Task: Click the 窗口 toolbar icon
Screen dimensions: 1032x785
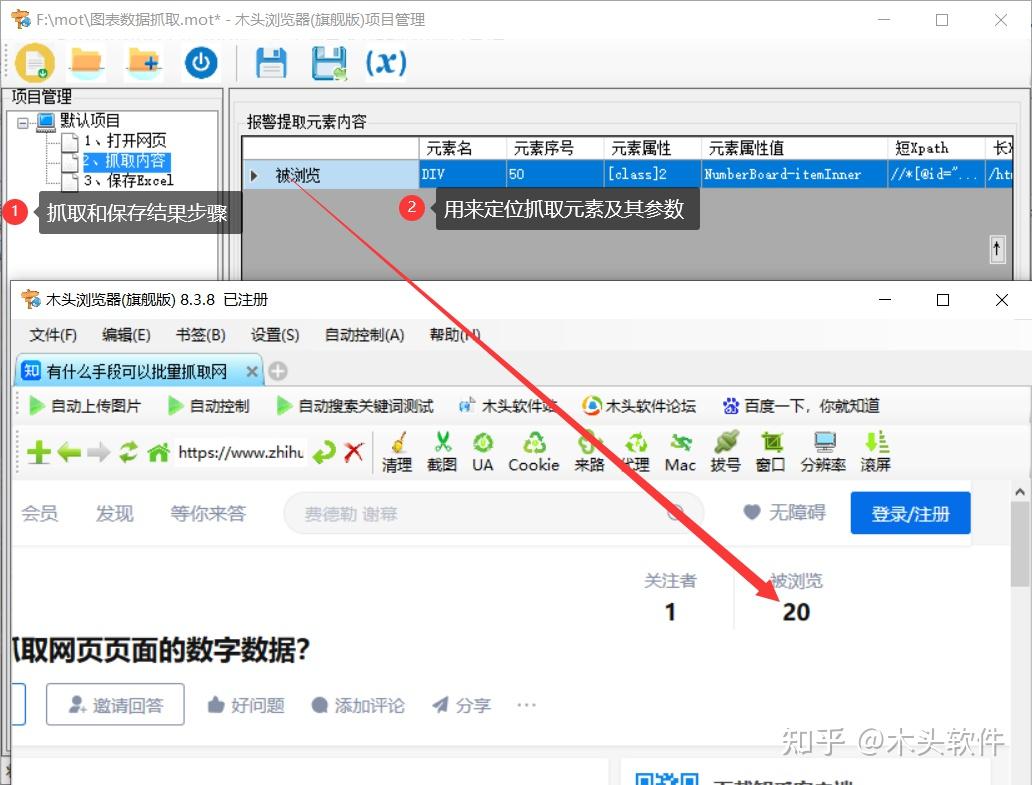Action: [x=771, y=452]
